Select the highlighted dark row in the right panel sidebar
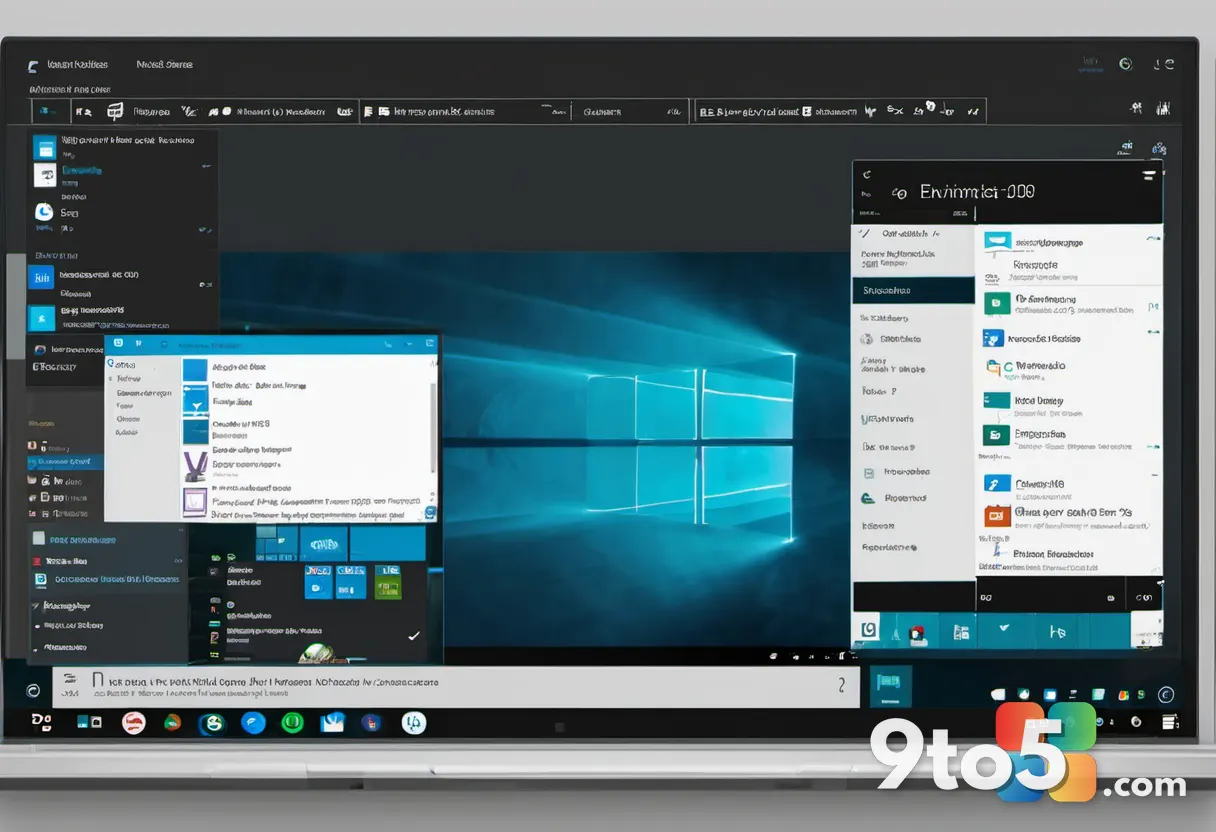 913,290
